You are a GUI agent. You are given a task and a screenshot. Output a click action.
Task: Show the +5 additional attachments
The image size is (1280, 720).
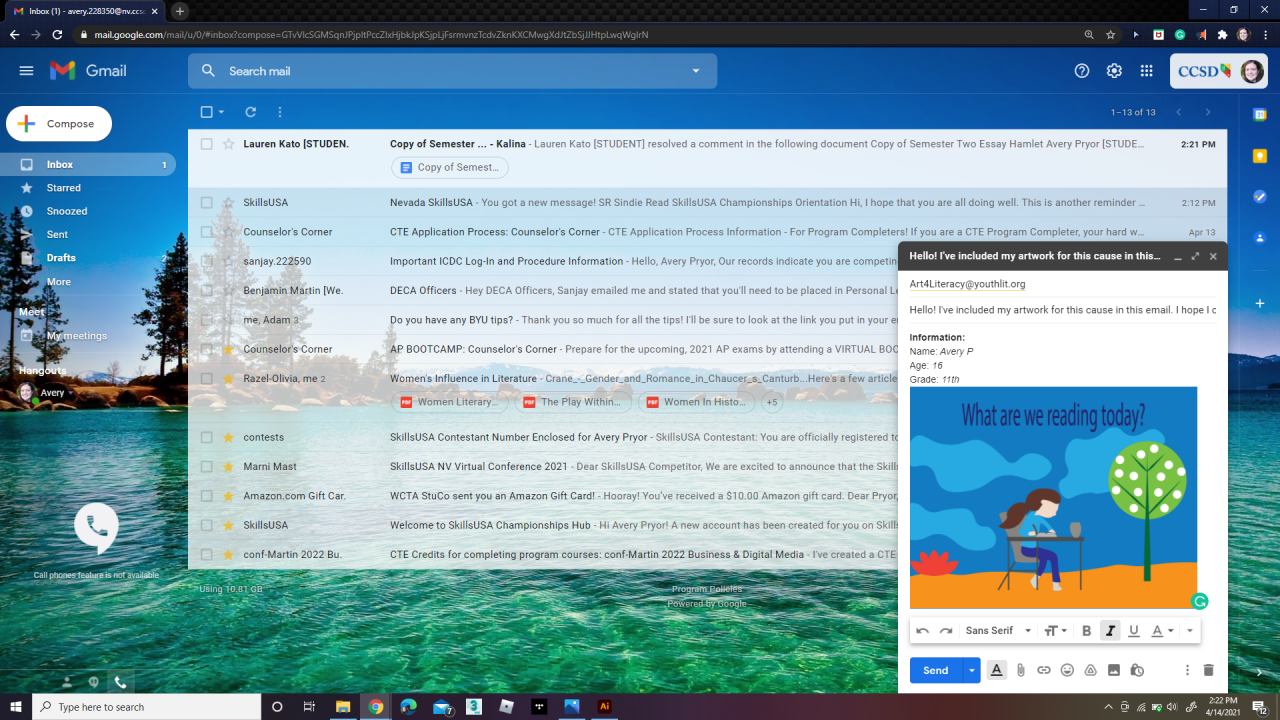point(771,402)
